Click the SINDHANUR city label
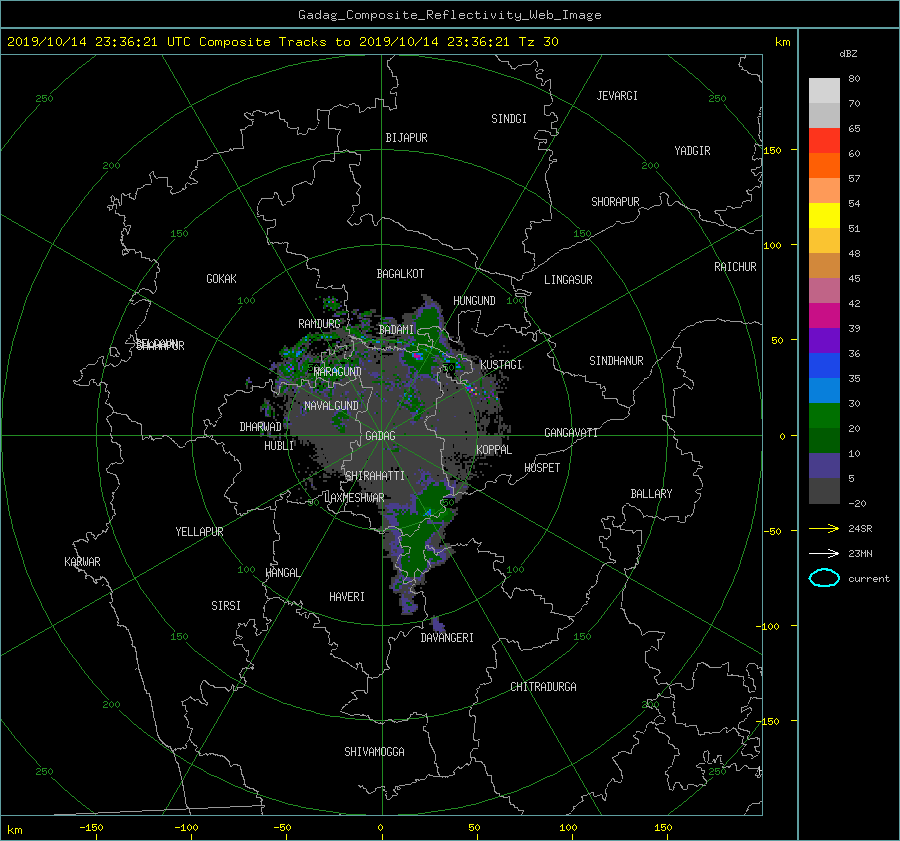Viewport: 900px width, 841px height. [616, 361]
